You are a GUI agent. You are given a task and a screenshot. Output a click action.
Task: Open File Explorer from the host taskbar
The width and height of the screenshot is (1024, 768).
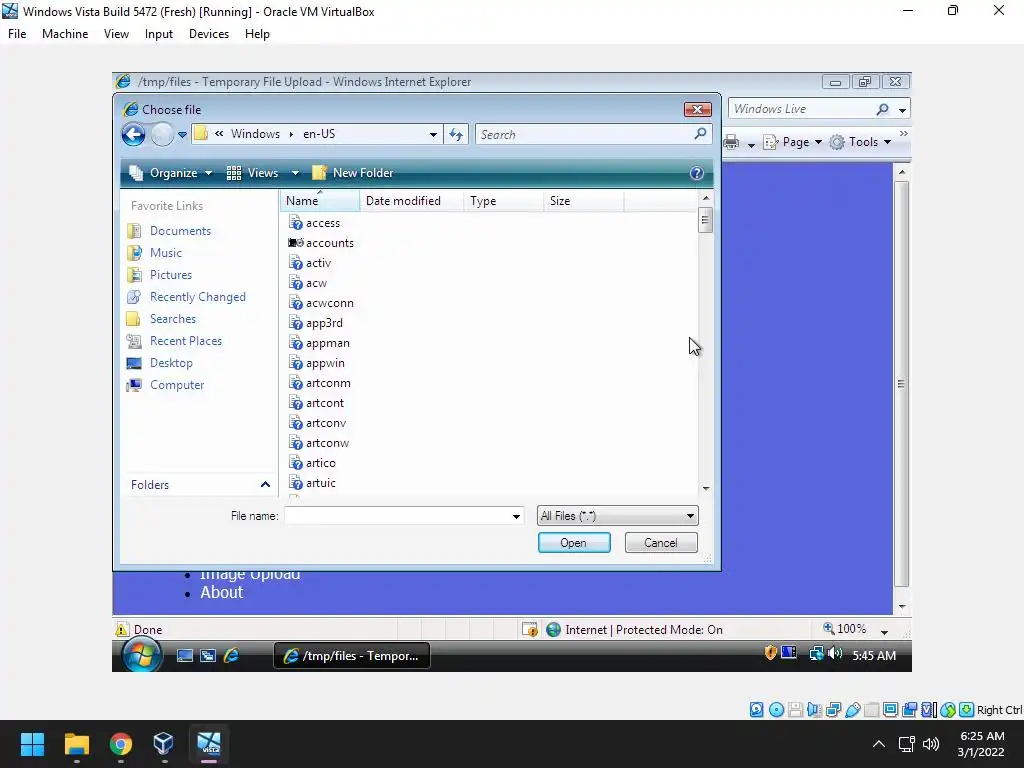click(x=76, y=744)
